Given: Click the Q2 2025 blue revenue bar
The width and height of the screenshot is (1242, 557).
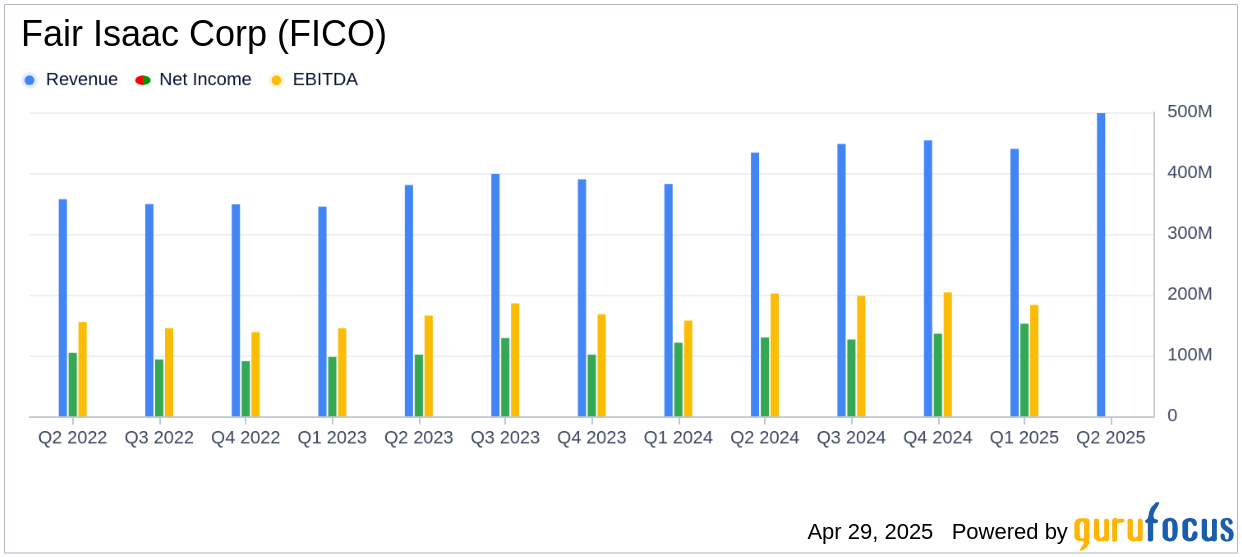Looking at the screenshot, I should pyautogui.click(x=1101, y=265).
